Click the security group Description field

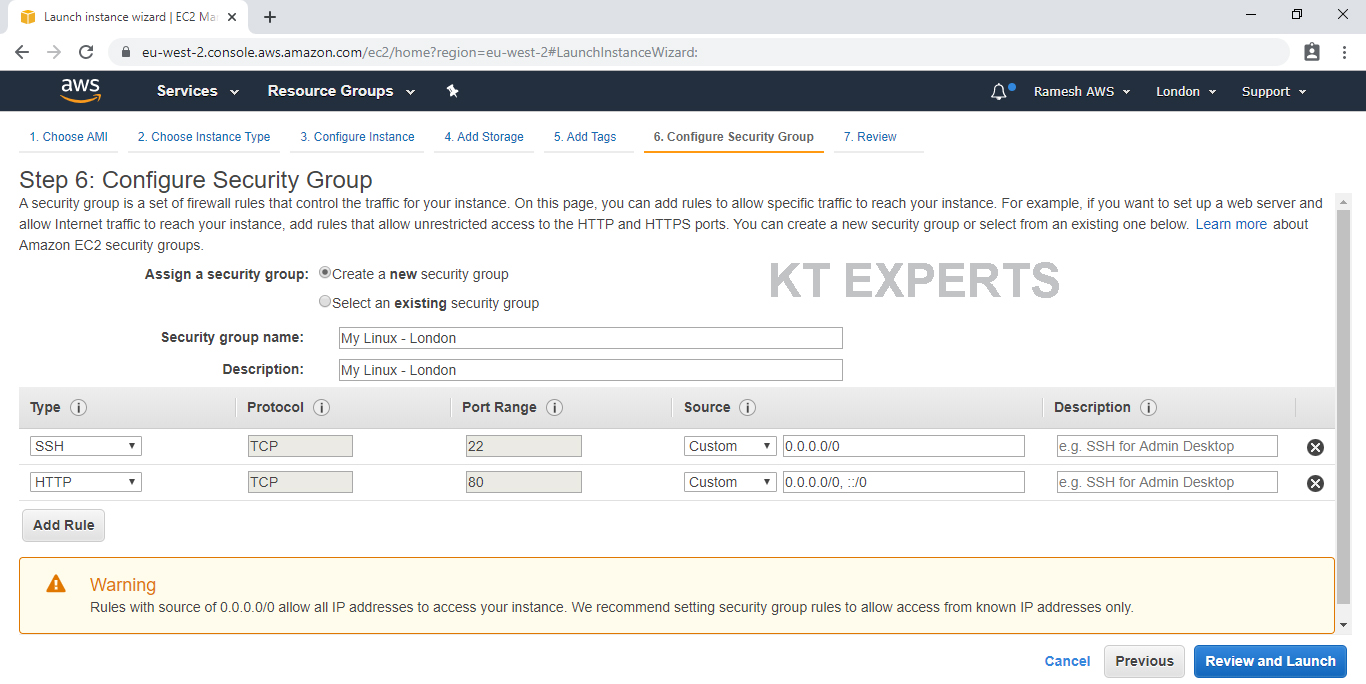coord(591,370)
